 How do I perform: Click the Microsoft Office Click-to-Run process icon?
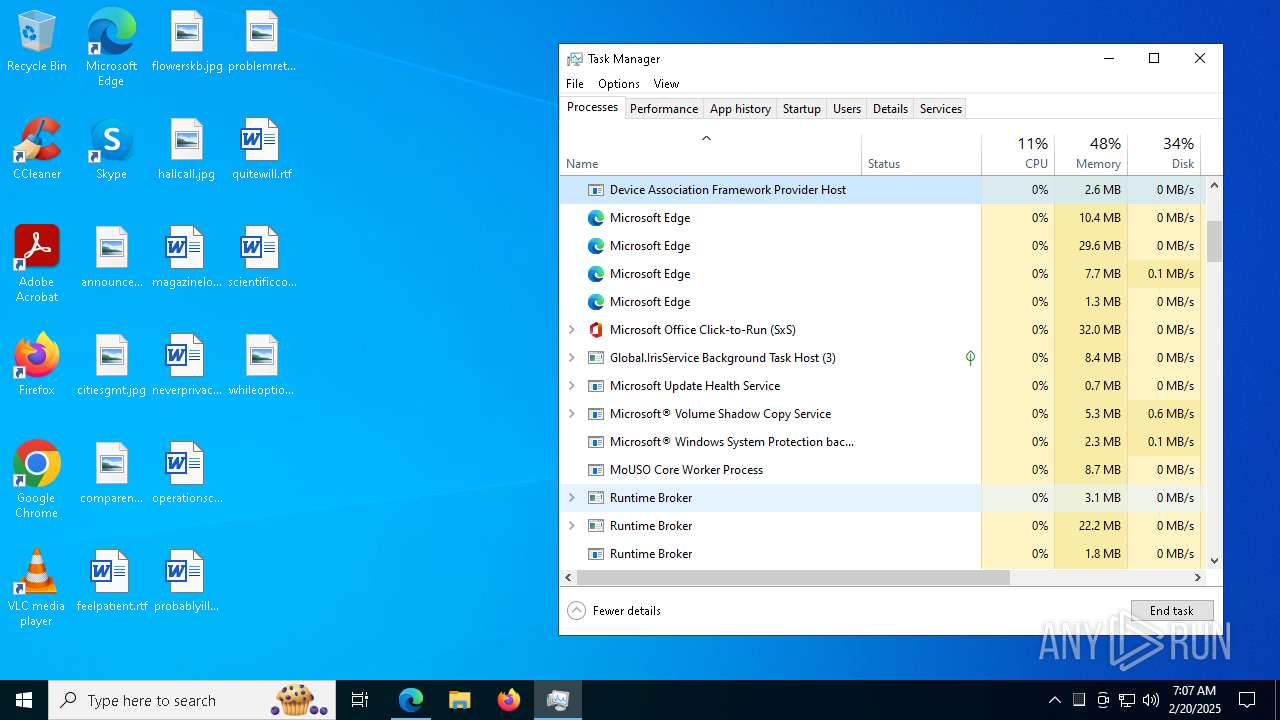pyautogui.click(x=596, y=330)
